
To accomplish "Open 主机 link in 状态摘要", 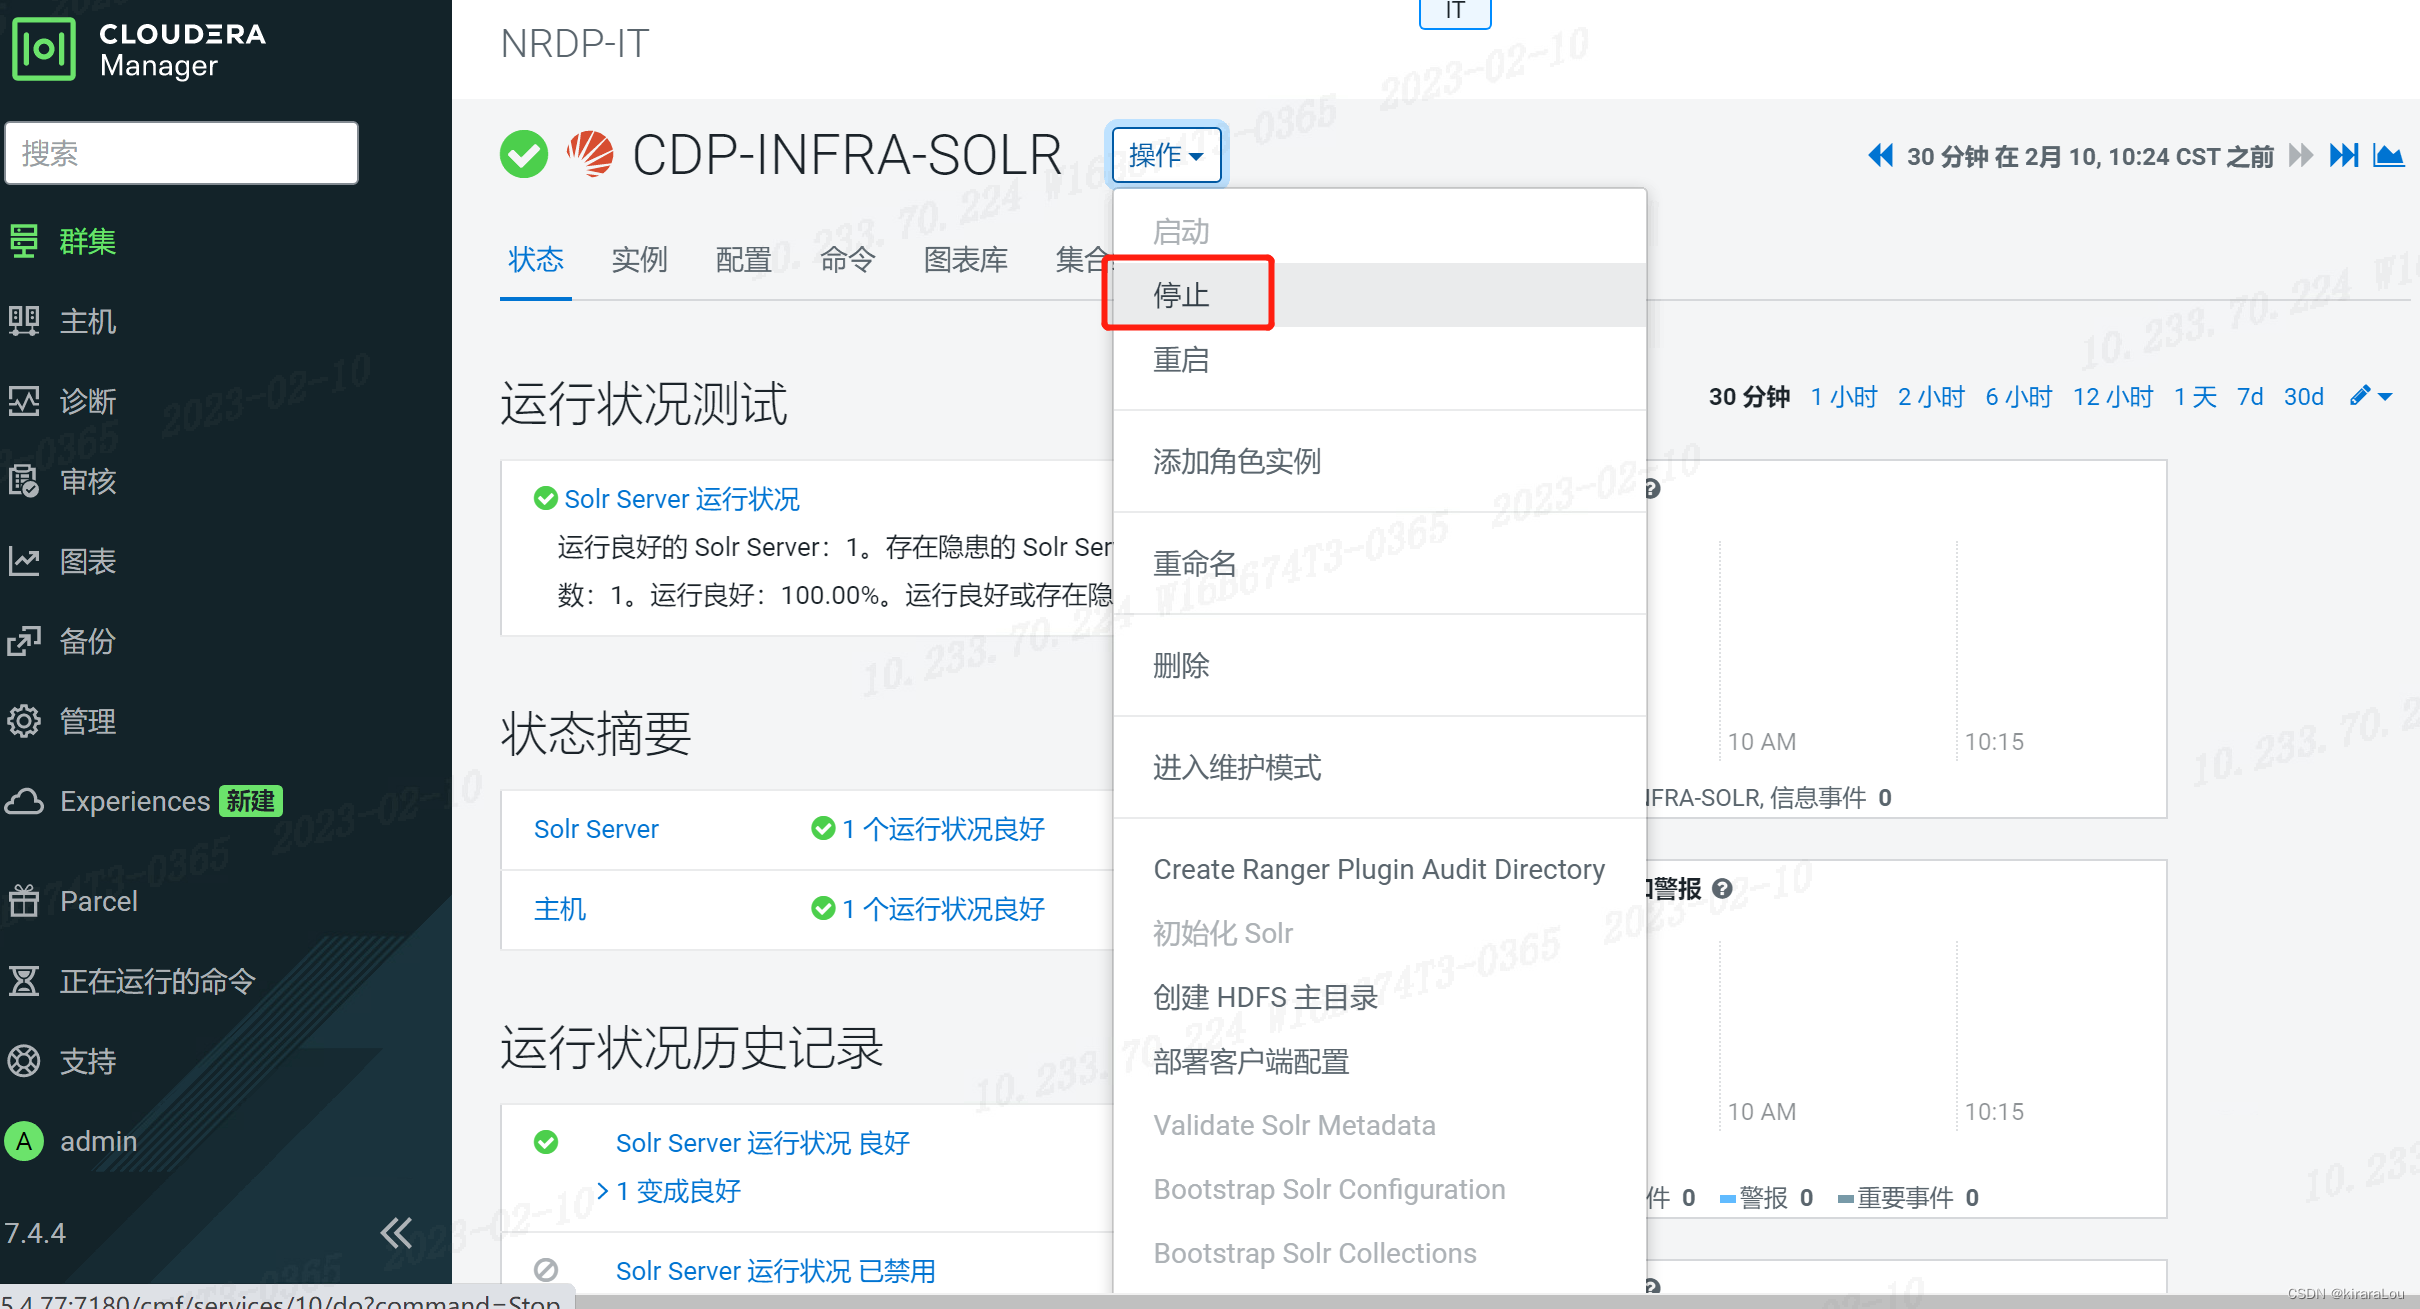I will [560, 909].
